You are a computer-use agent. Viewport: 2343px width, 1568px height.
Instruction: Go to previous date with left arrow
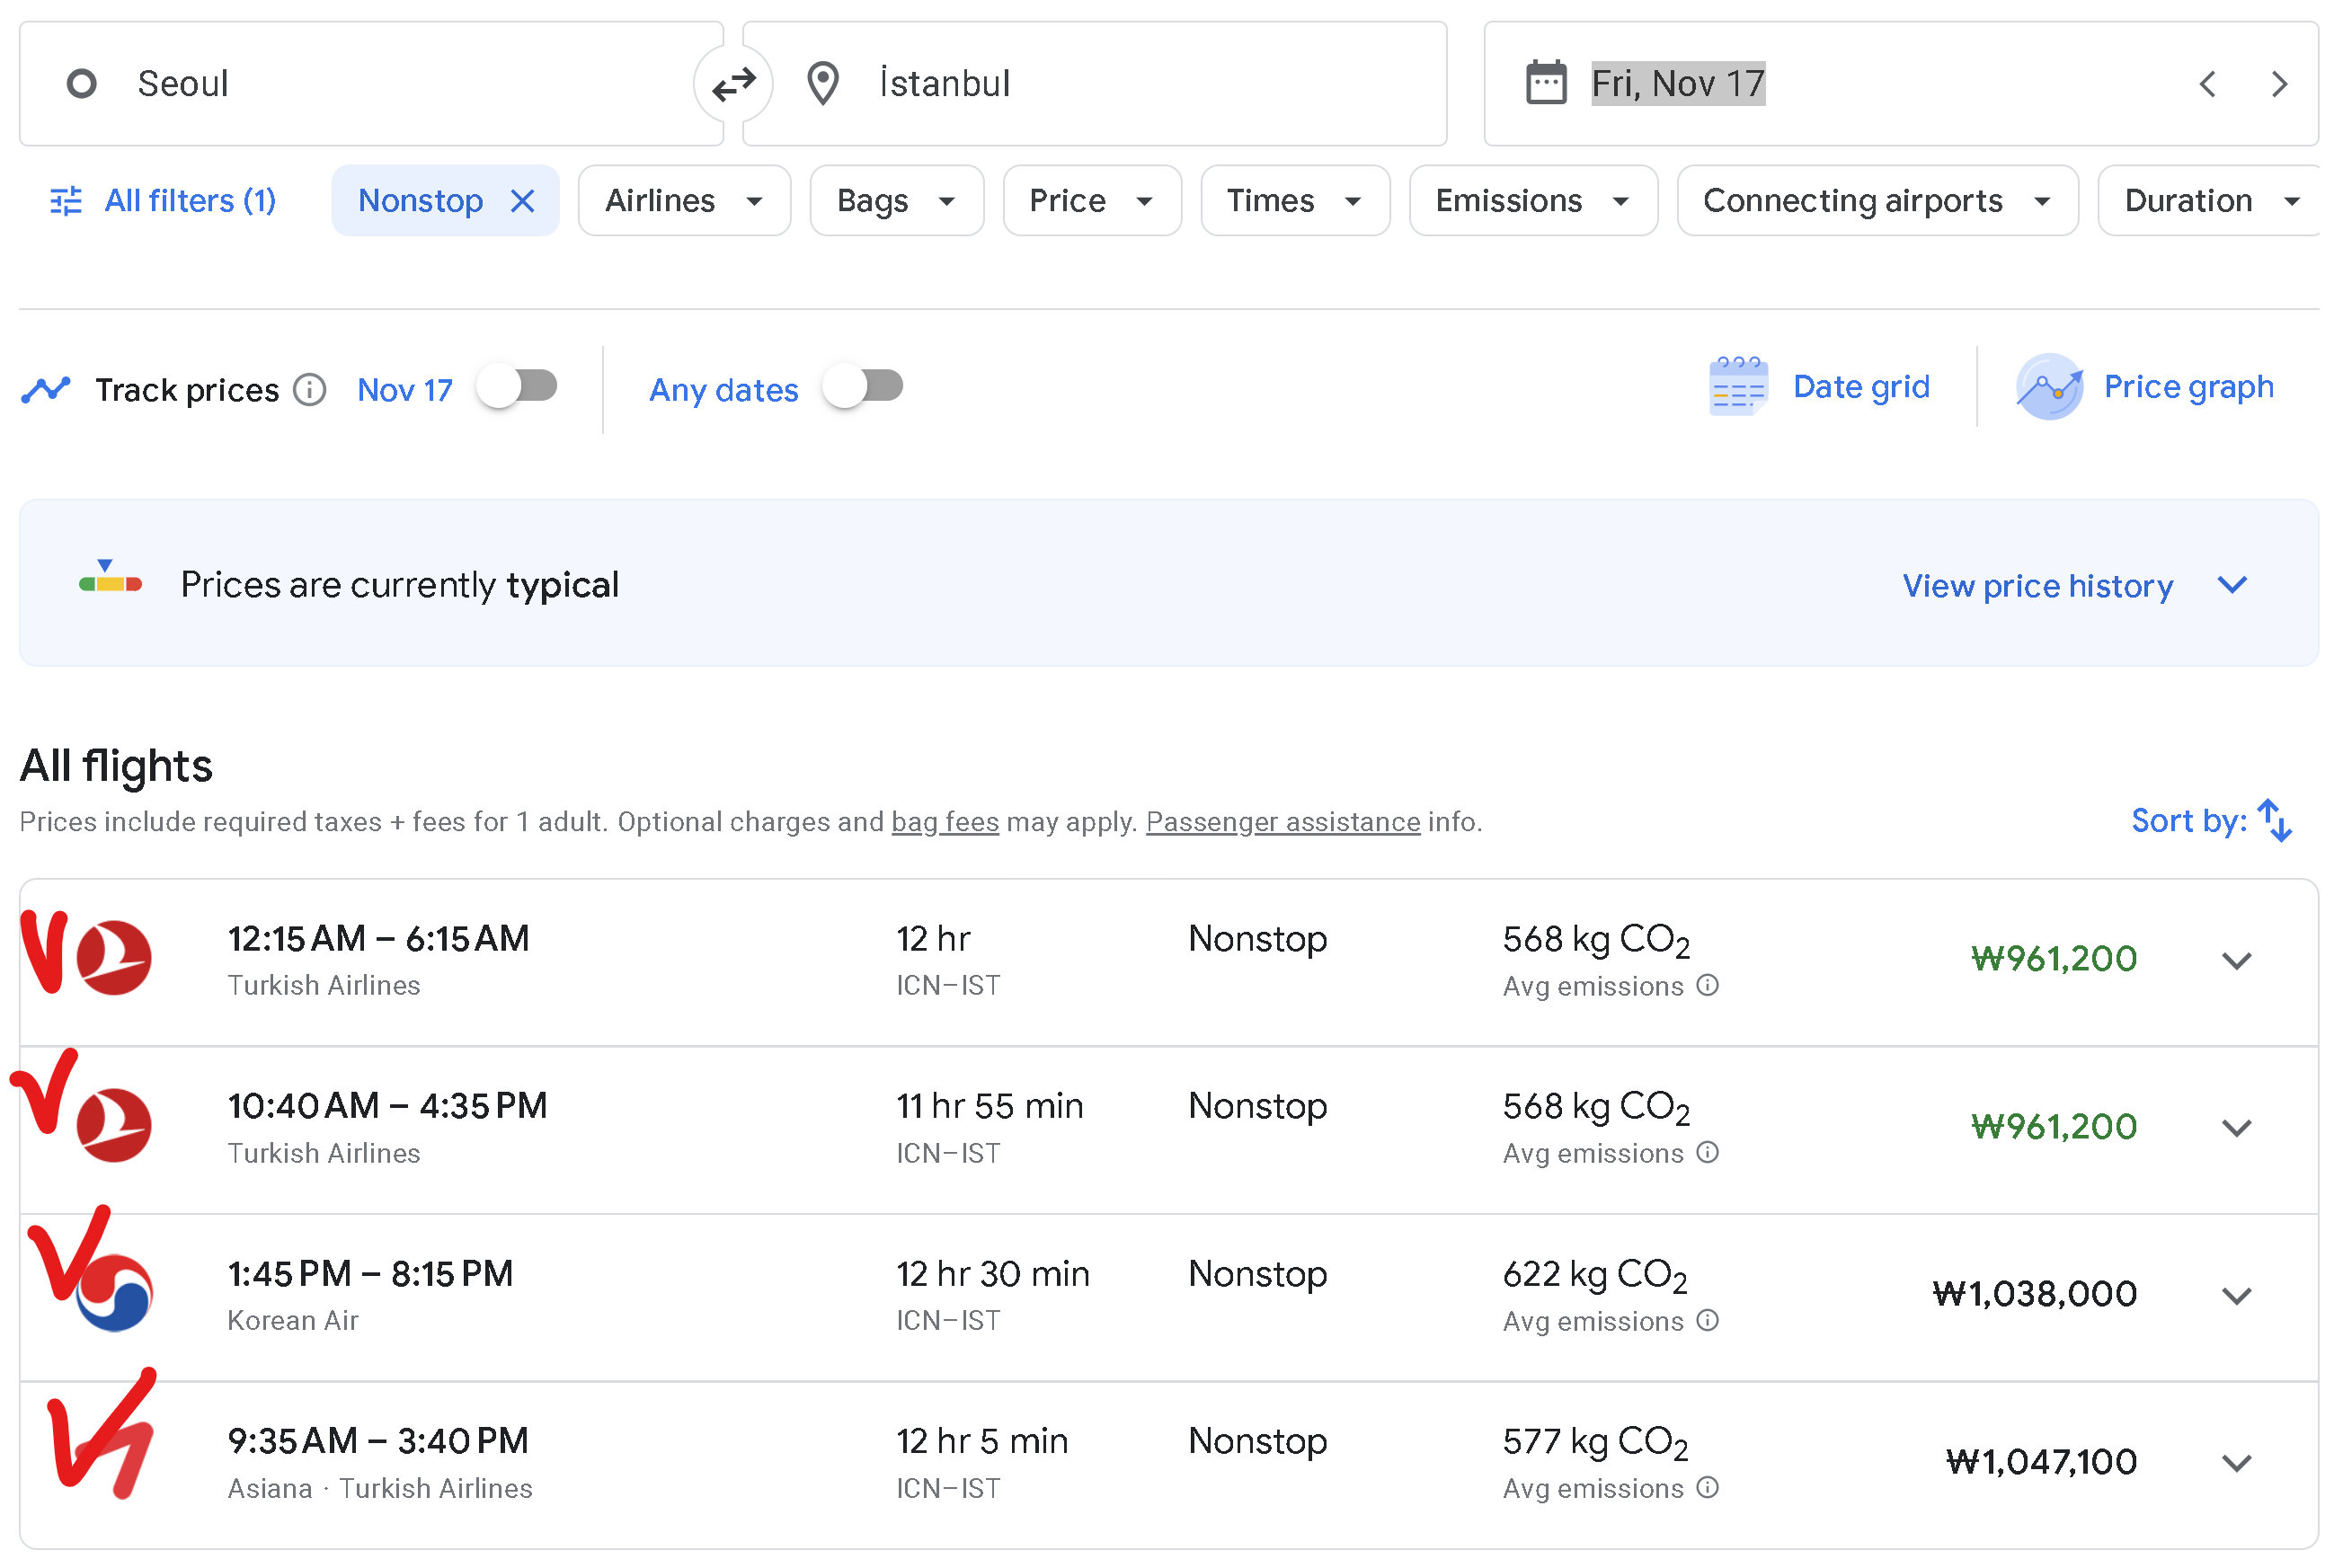coord(2207,84)
